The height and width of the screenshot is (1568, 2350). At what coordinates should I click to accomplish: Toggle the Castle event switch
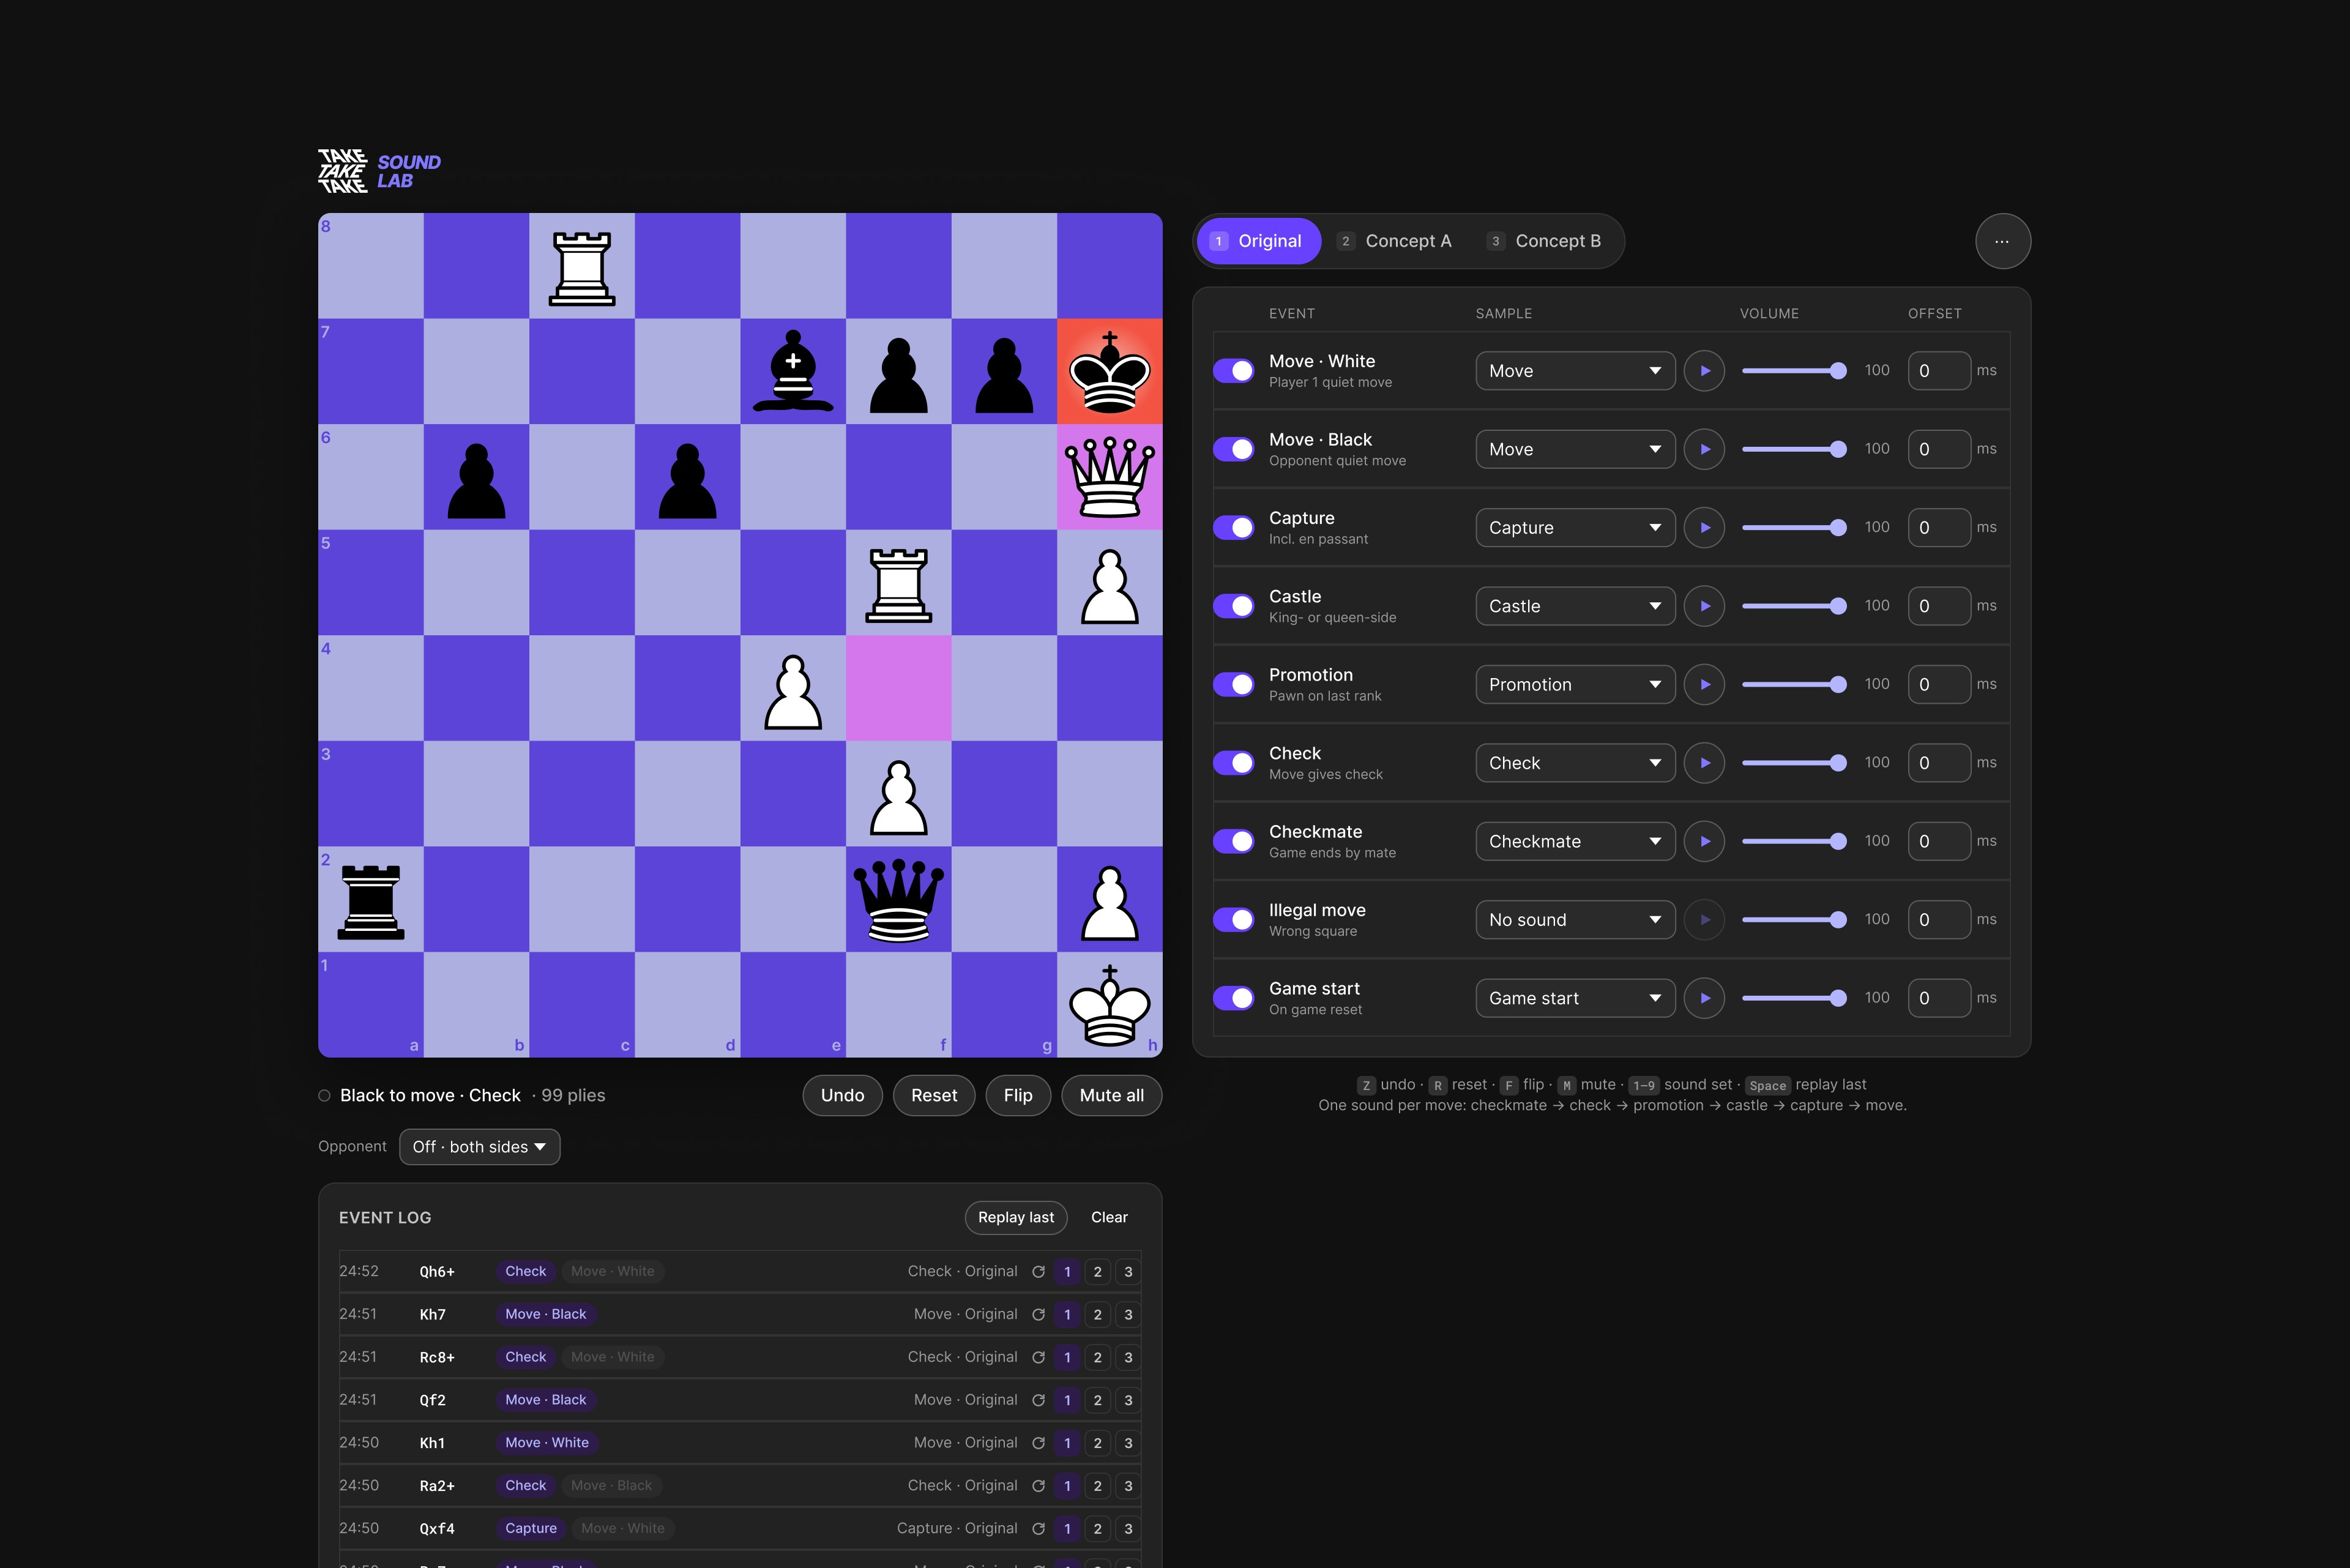click(x=1234, y=606)
